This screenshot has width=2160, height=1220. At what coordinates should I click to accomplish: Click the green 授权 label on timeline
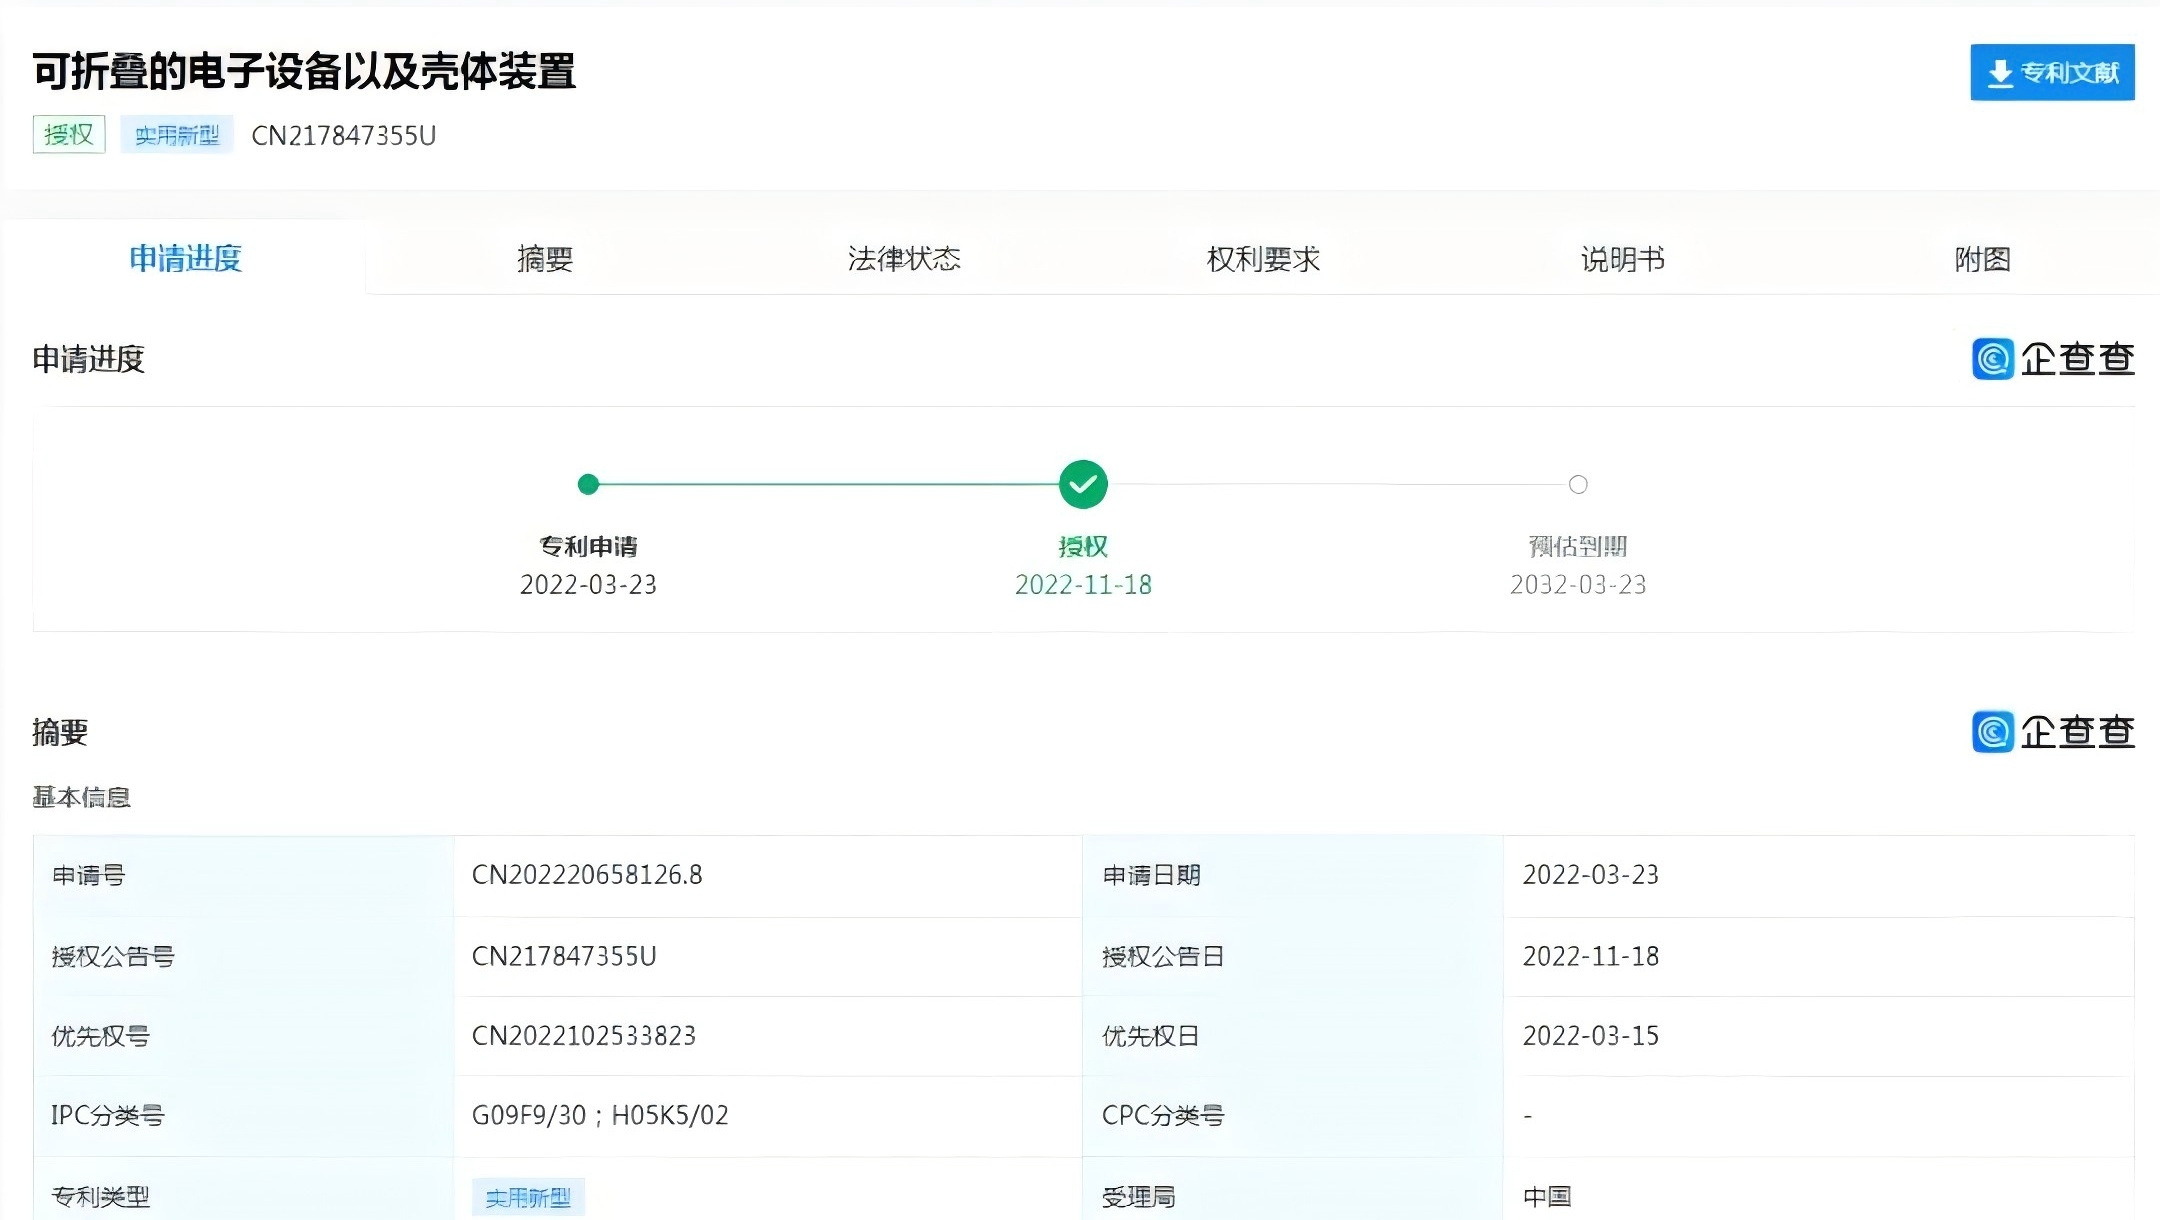click(x=1083, y=546)
